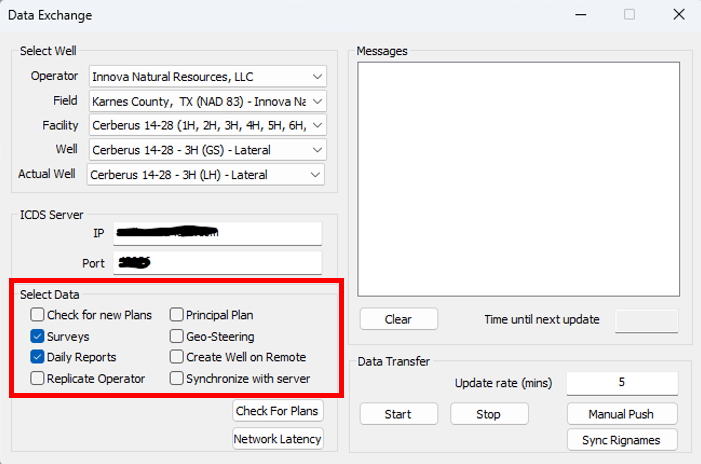Click the ICDS Server Port field
701x464 pixels.
217,263
